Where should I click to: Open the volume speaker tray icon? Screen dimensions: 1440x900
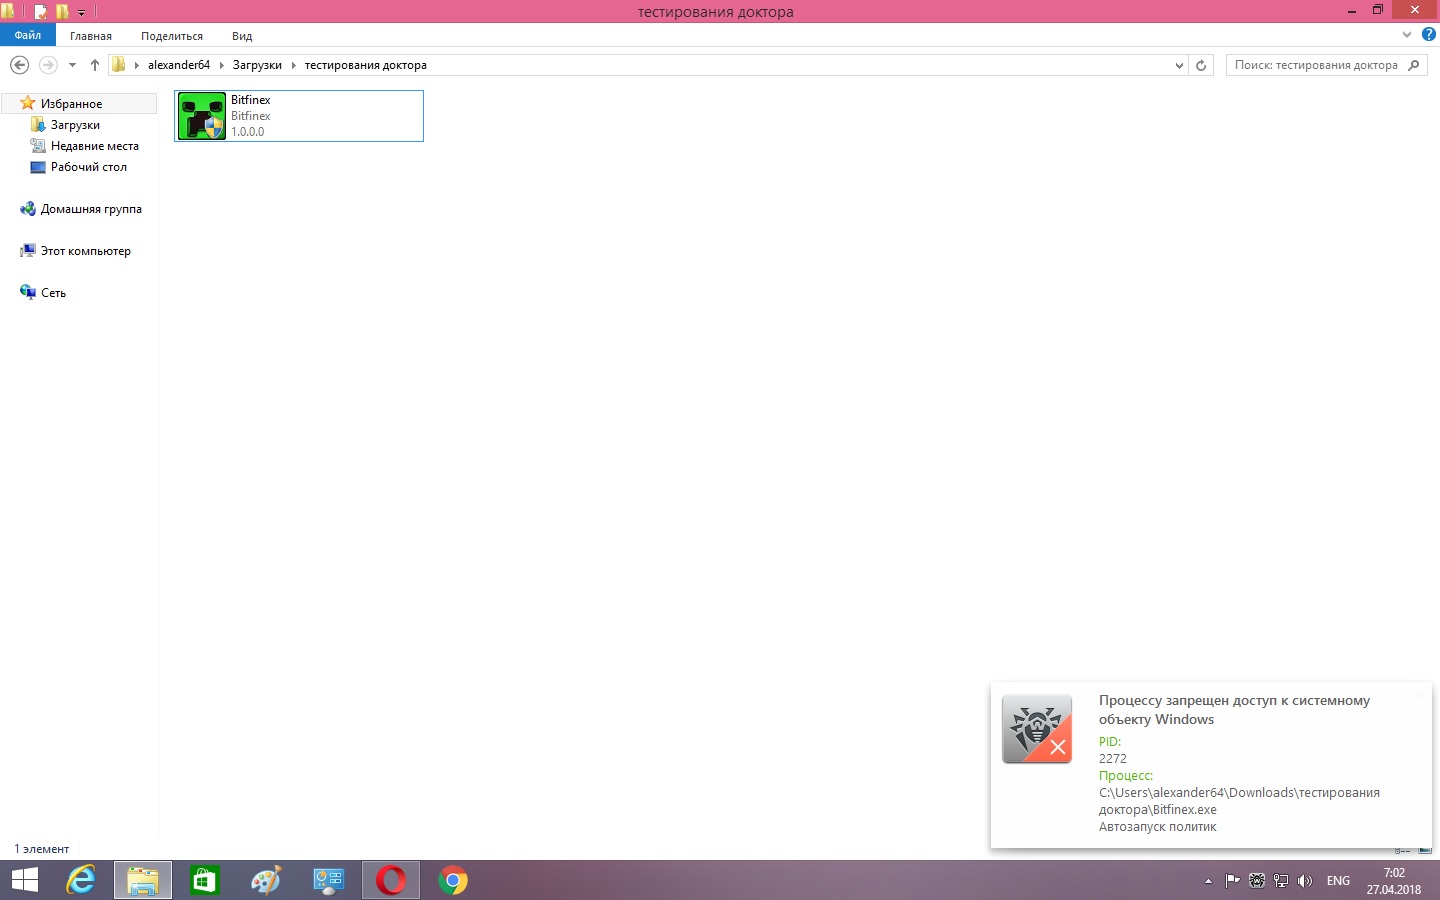pyautogui.click(x=1305, y=881)
